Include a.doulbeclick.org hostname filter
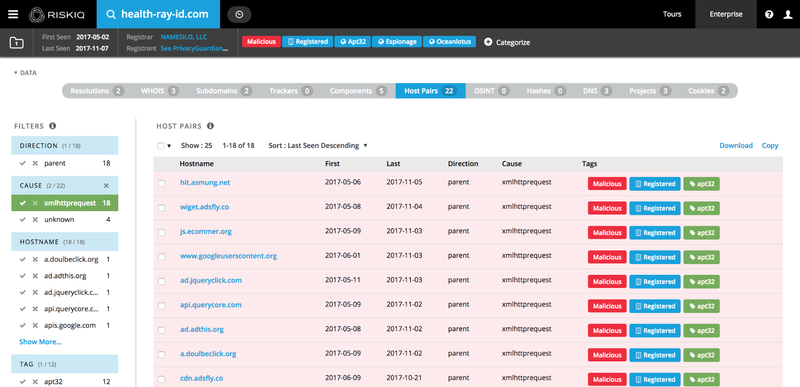800x387 pixels. (23, 260)
